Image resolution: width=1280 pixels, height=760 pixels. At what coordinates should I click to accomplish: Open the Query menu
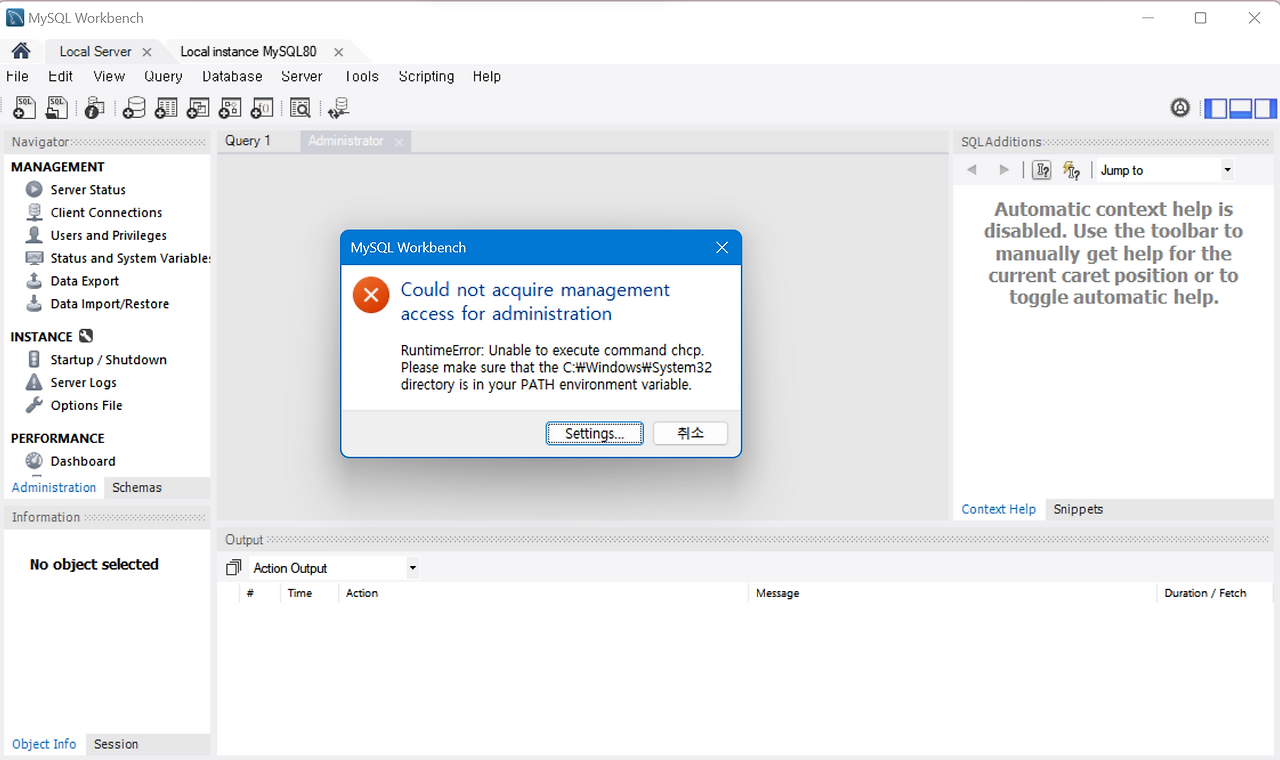tap(163, 77)
